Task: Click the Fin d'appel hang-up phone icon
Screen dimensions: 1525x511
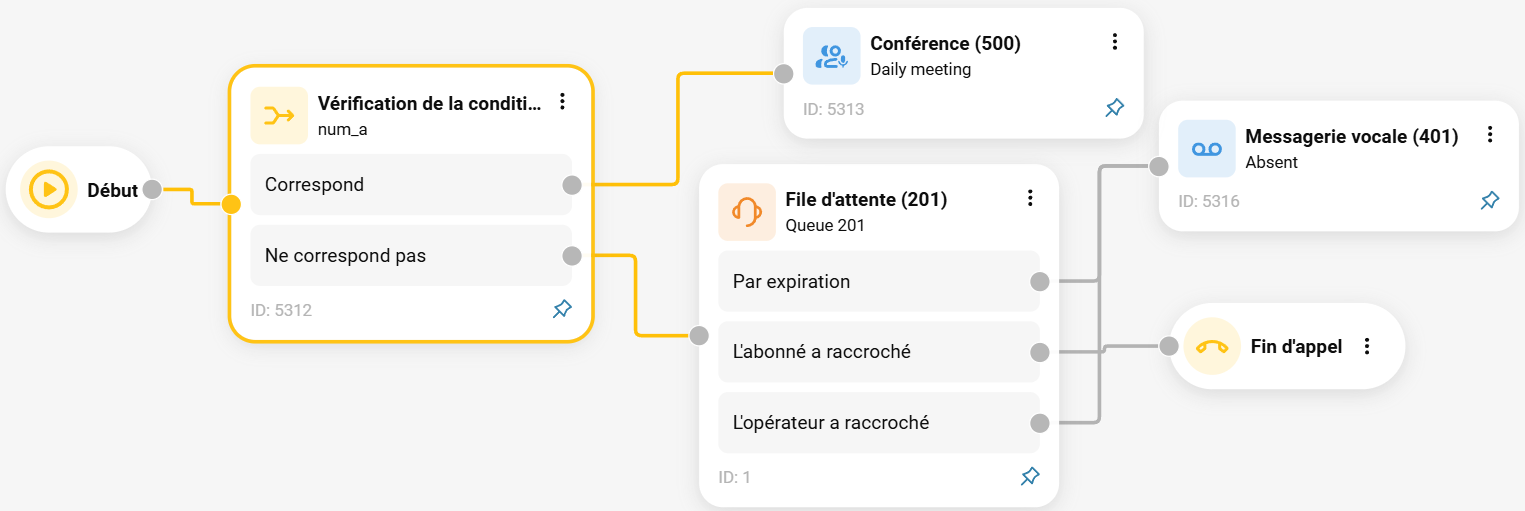Action: pos(1212,347)
